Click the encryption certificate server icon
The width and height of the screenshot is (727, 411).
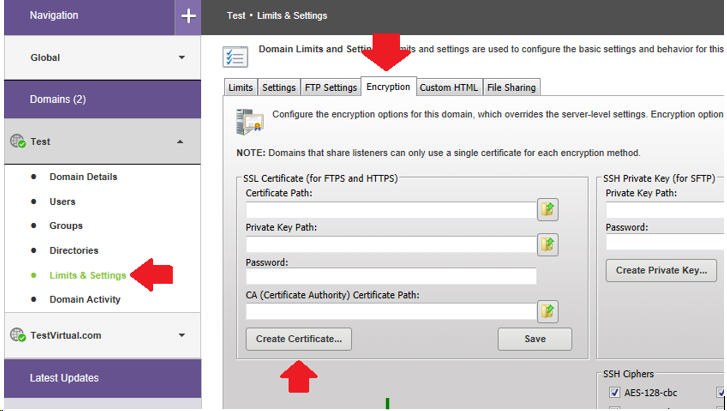click(249, 122)
